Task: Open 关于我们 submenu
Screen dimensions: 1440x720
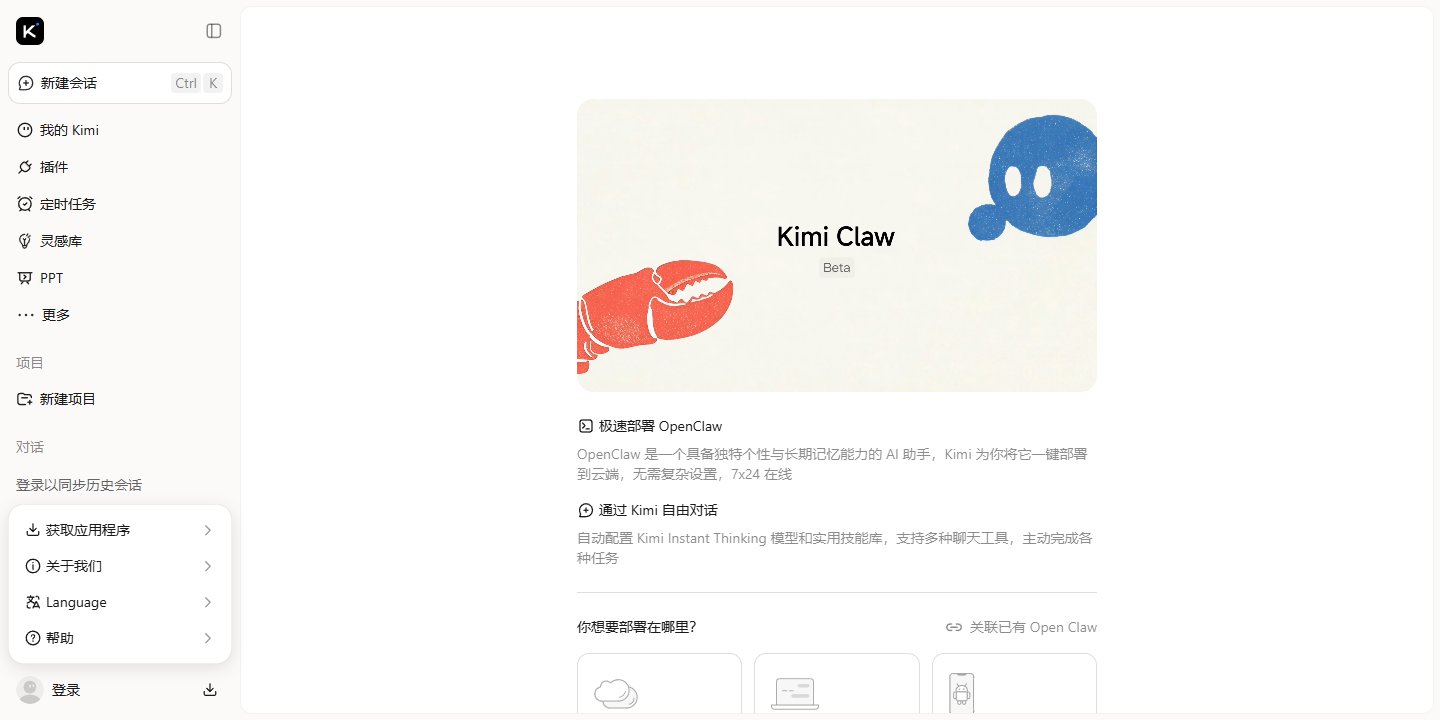Action: [x=120, y=566]
